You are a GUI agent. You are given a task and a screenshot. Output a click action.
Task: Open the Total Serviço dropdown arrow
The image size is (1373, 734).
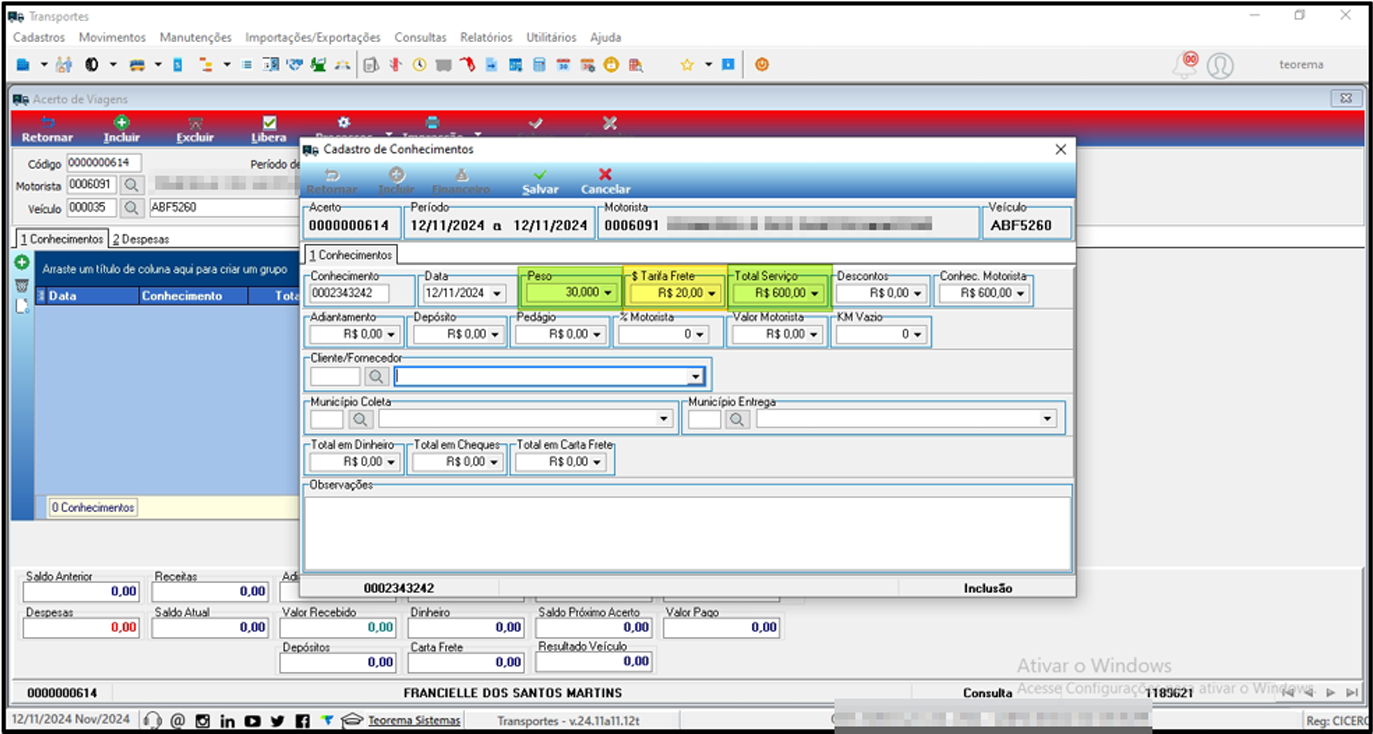[x=815, y=293]
